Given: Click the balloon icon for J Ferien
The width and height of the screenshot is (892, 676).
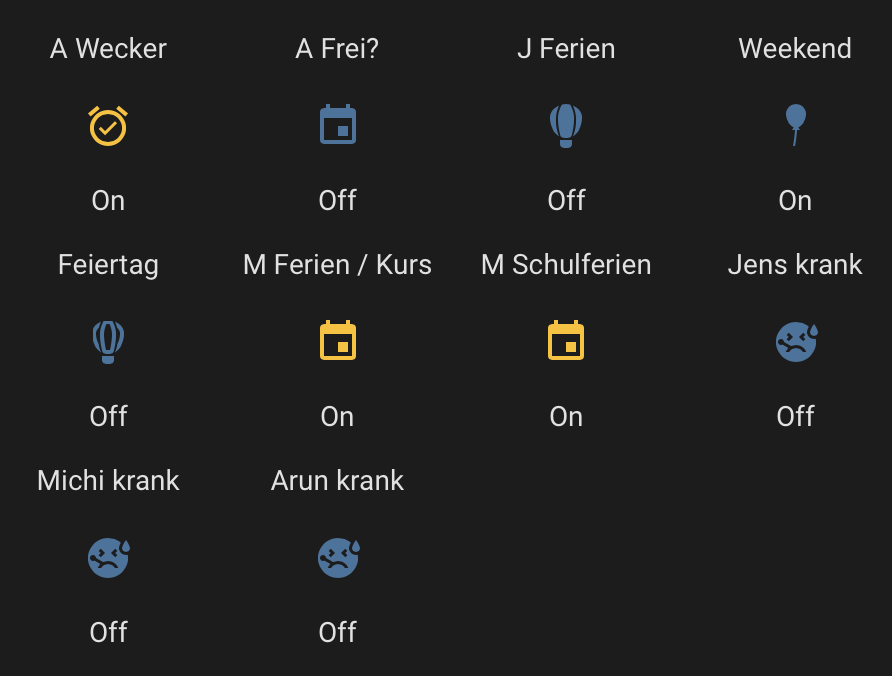Looking at the screenshot, I should 566,125.
